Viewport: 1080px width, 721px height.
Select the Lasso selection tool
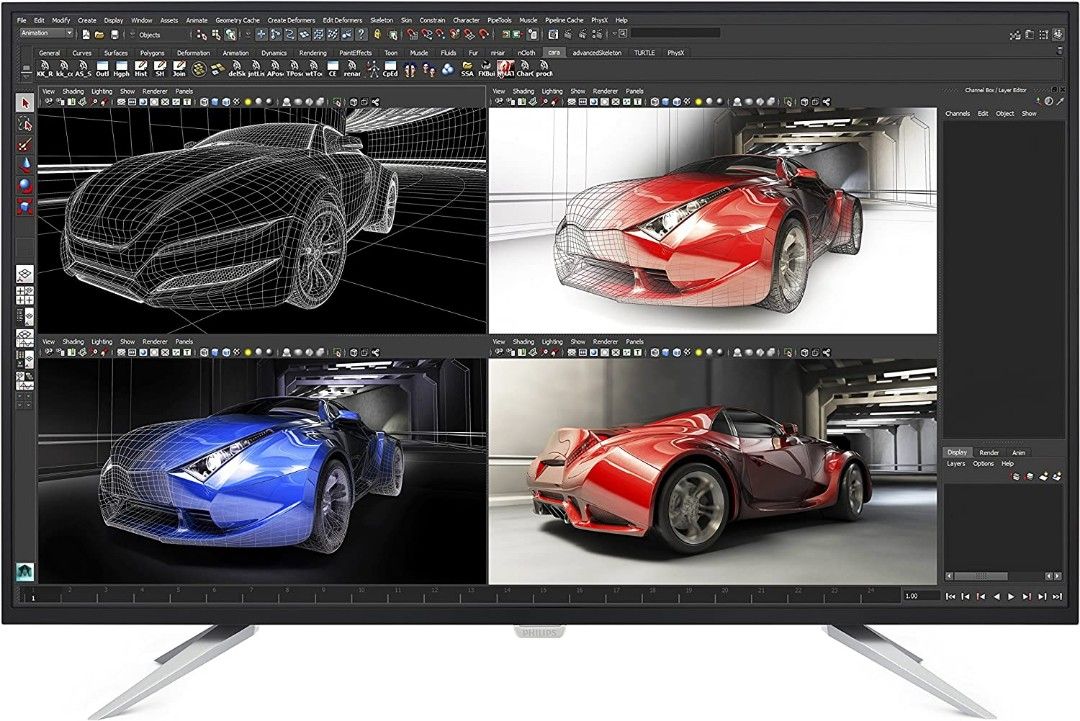[x=22, y=124]
